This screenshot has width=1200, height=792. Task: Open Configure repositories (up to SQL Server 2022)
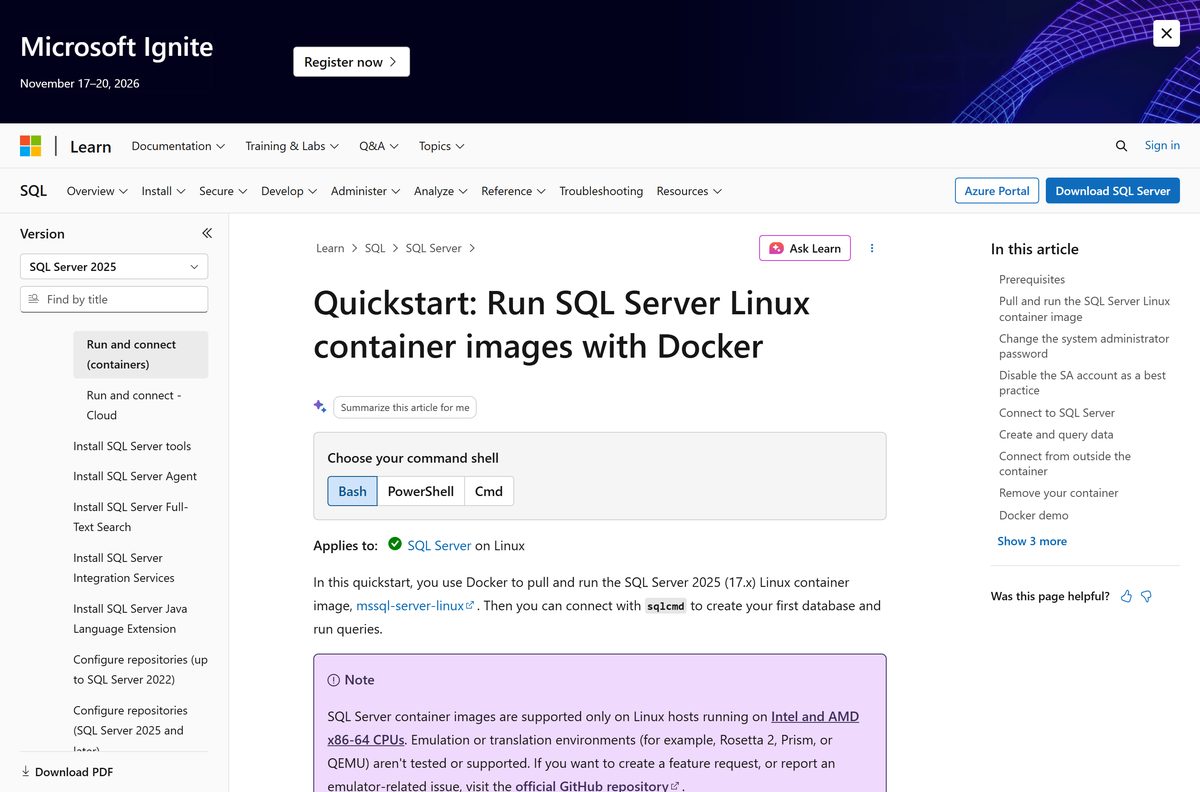[x=140, y=669]
